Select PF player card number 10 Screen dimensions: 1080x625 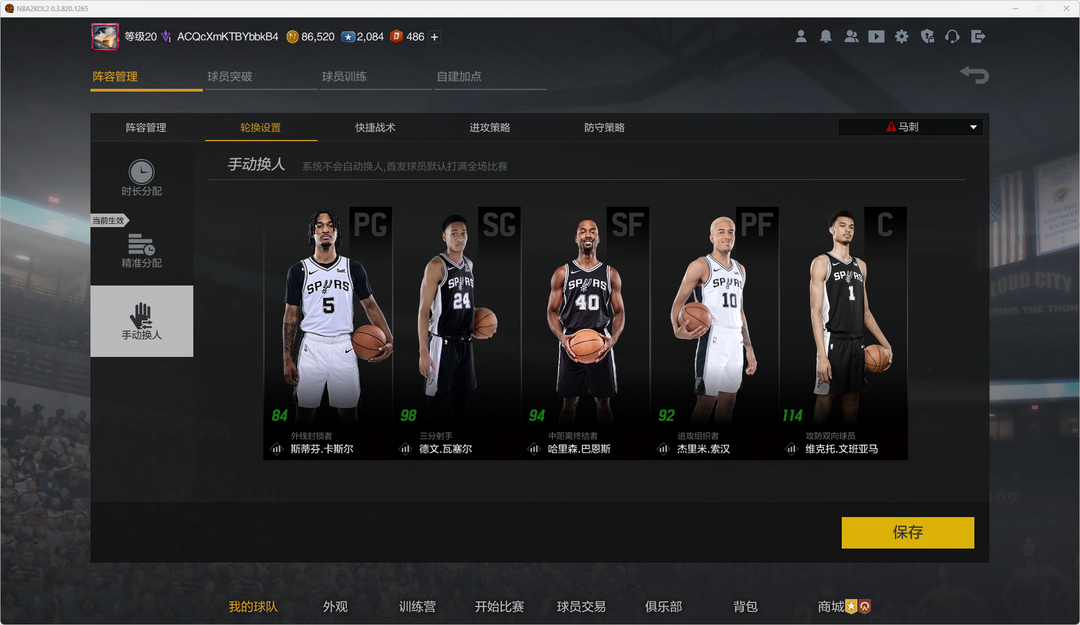click(x=714, y=333)
